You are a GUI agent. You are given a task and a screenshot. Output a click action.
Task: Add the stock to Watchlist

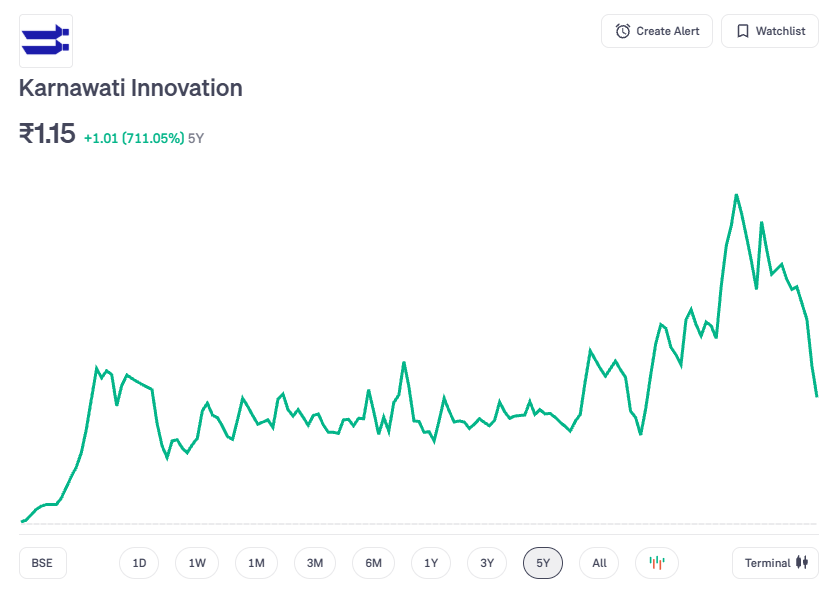point(769,31)
